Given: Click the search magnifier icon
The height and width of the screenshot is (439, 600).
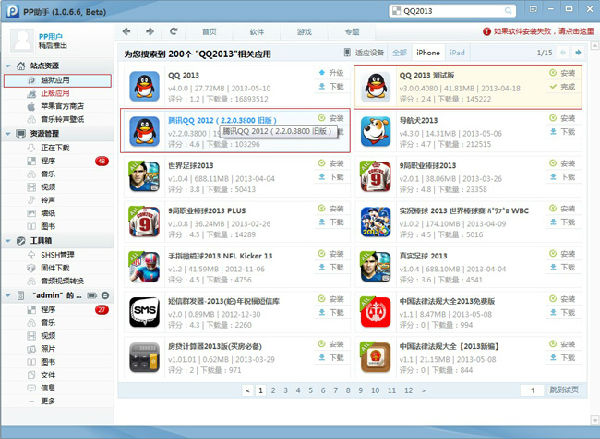Looking at the screenshot, I should click(x=508, y=11).
